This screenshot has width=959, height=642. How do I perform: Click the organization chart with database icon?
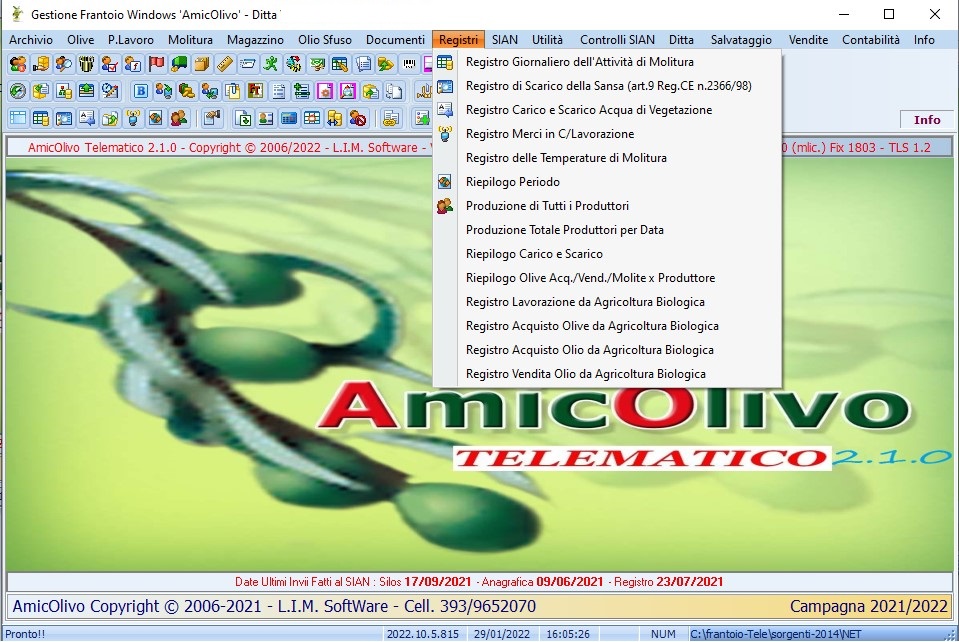pos(64,91)
